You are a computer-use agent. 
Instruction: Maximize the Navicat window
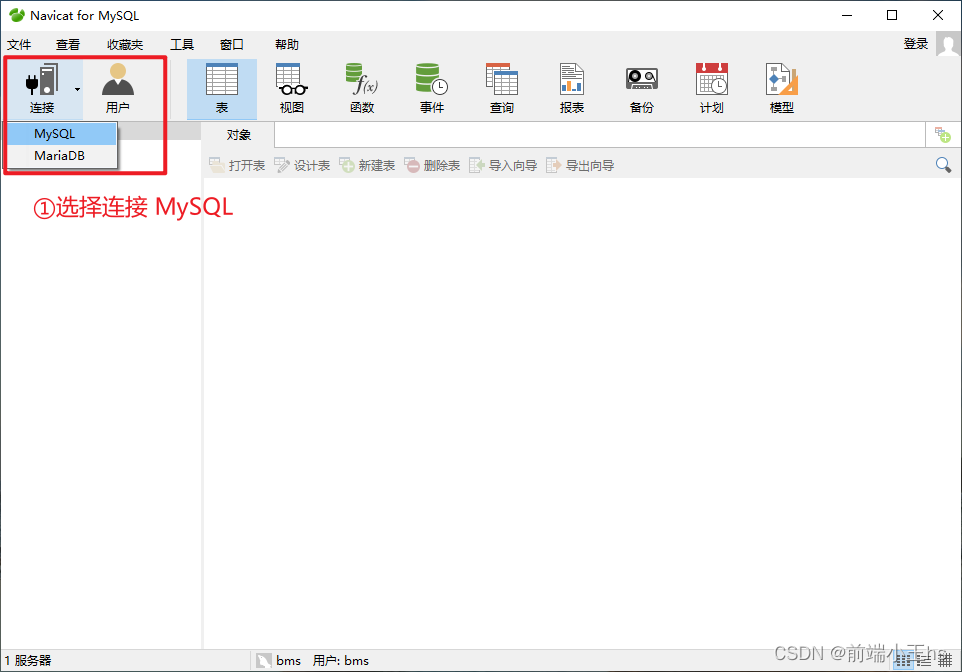coord(892,15)
